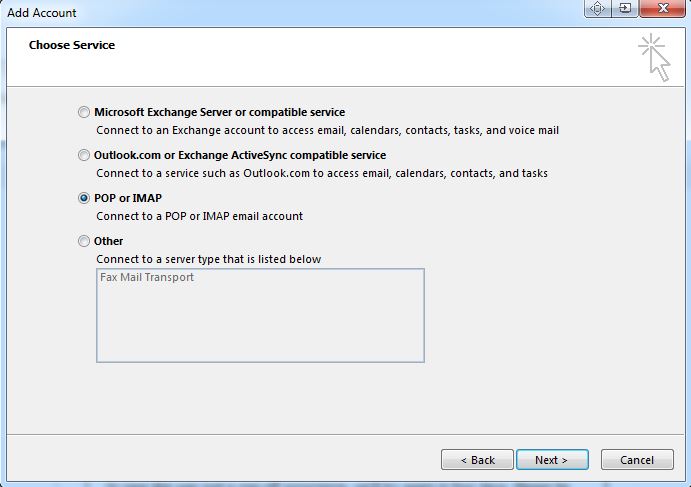
Task: Click the Choose Service heading
Action: [x=72, y=45]
